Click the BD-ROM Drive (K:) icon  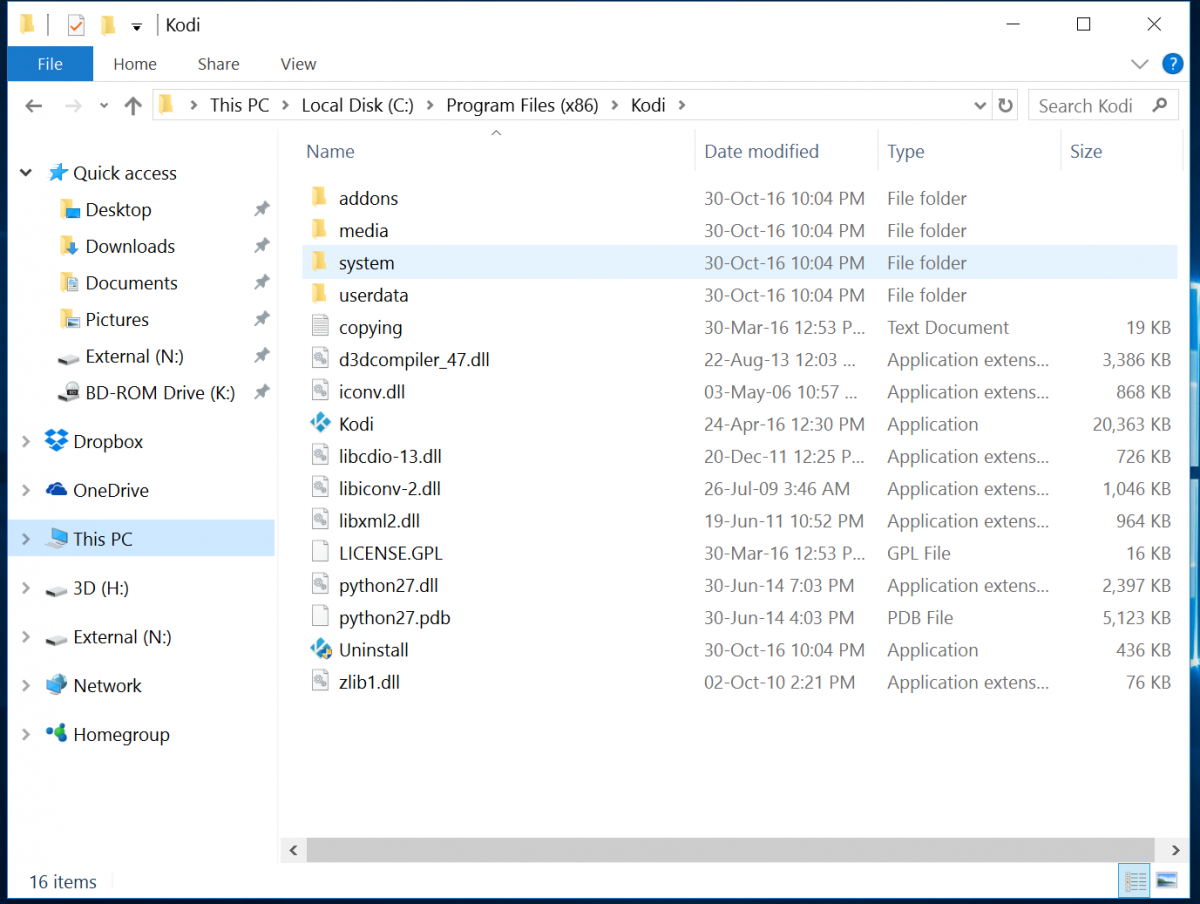(x=69, y=393)
